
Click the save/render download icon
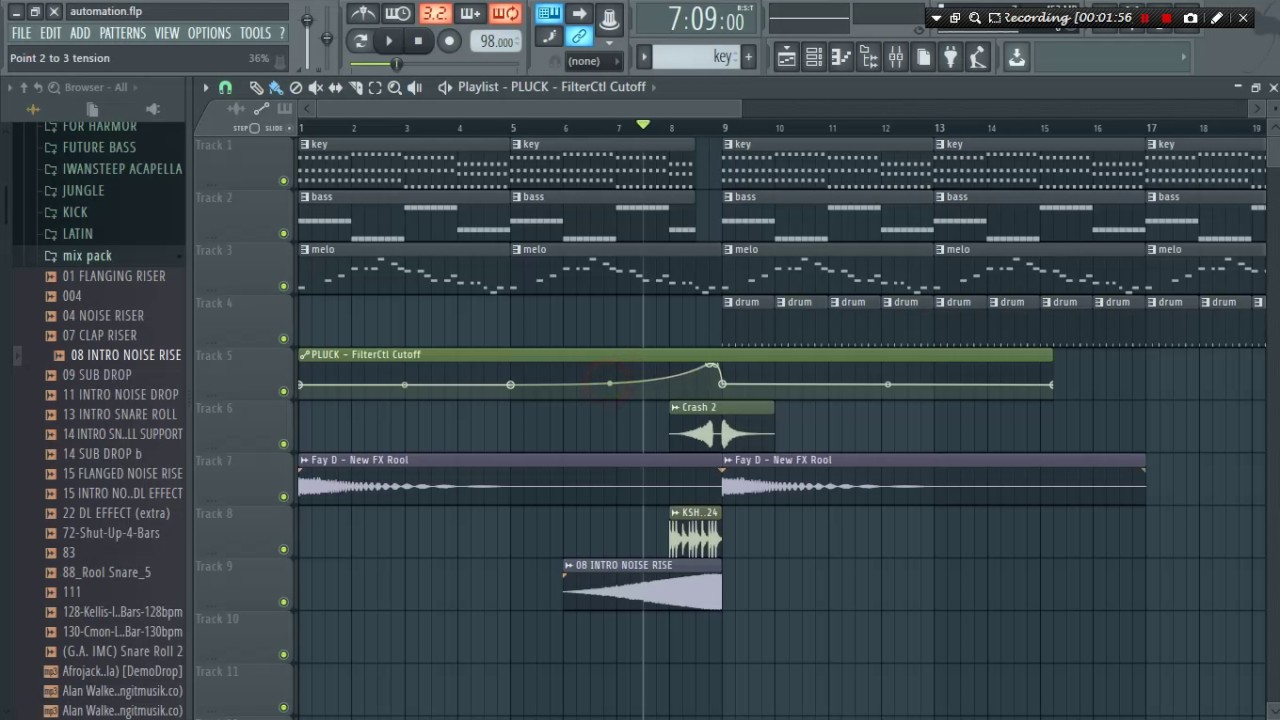(x=1016, y=58)
